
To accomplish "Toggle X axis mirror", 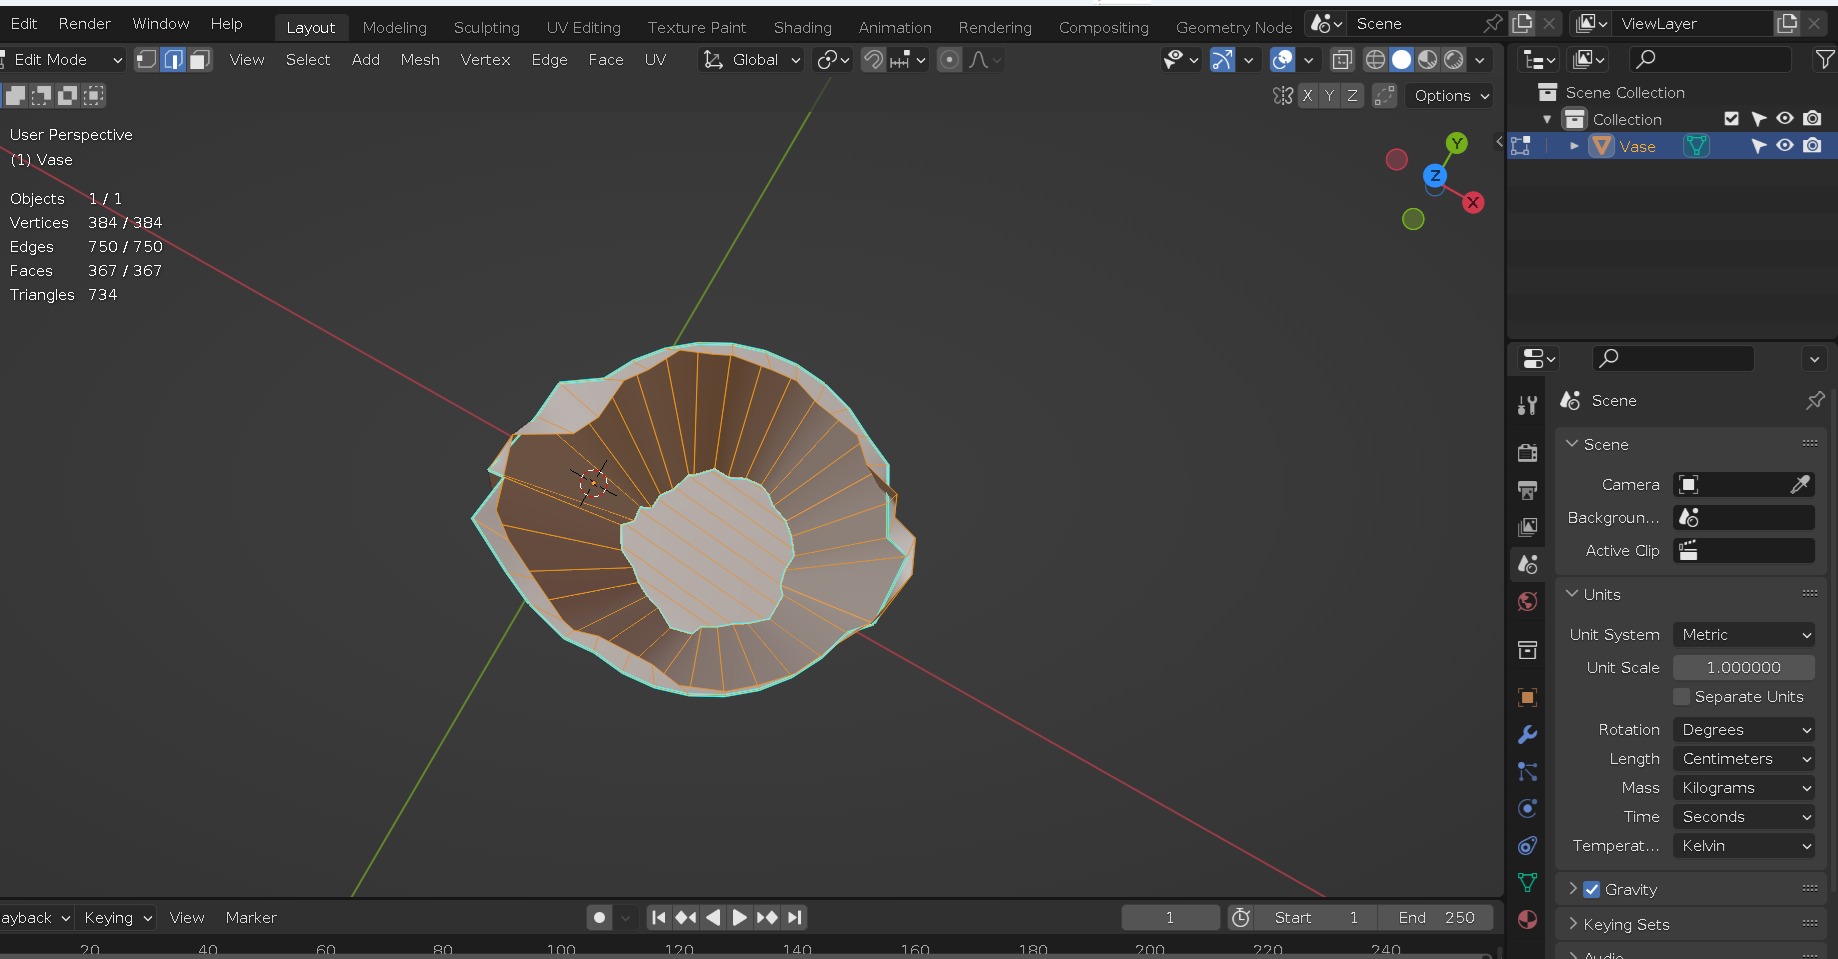I will [x=1307, y=95].
